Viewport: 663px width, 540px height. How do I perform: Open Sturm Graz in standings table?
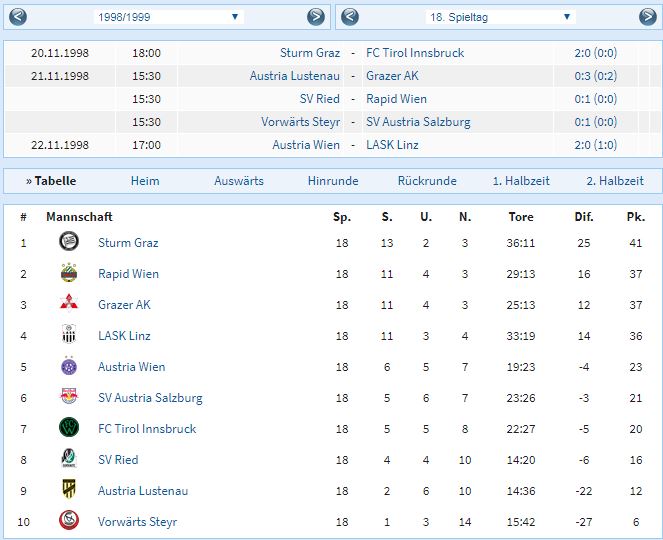(x=128, y=243)
